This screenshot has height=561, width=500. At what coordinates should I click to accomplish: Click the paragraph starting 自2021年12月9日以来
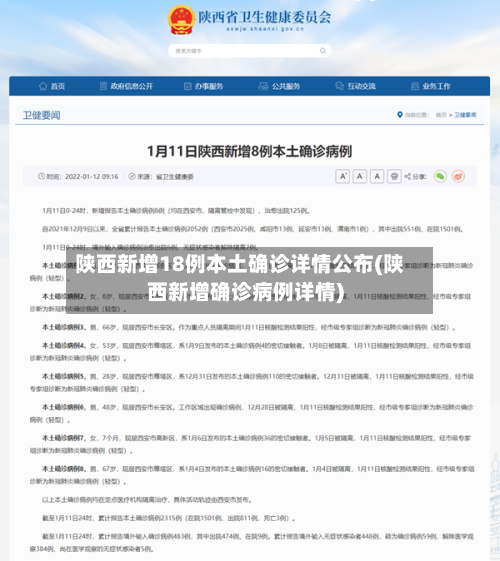pyautogui.click(x=253, y=229)
